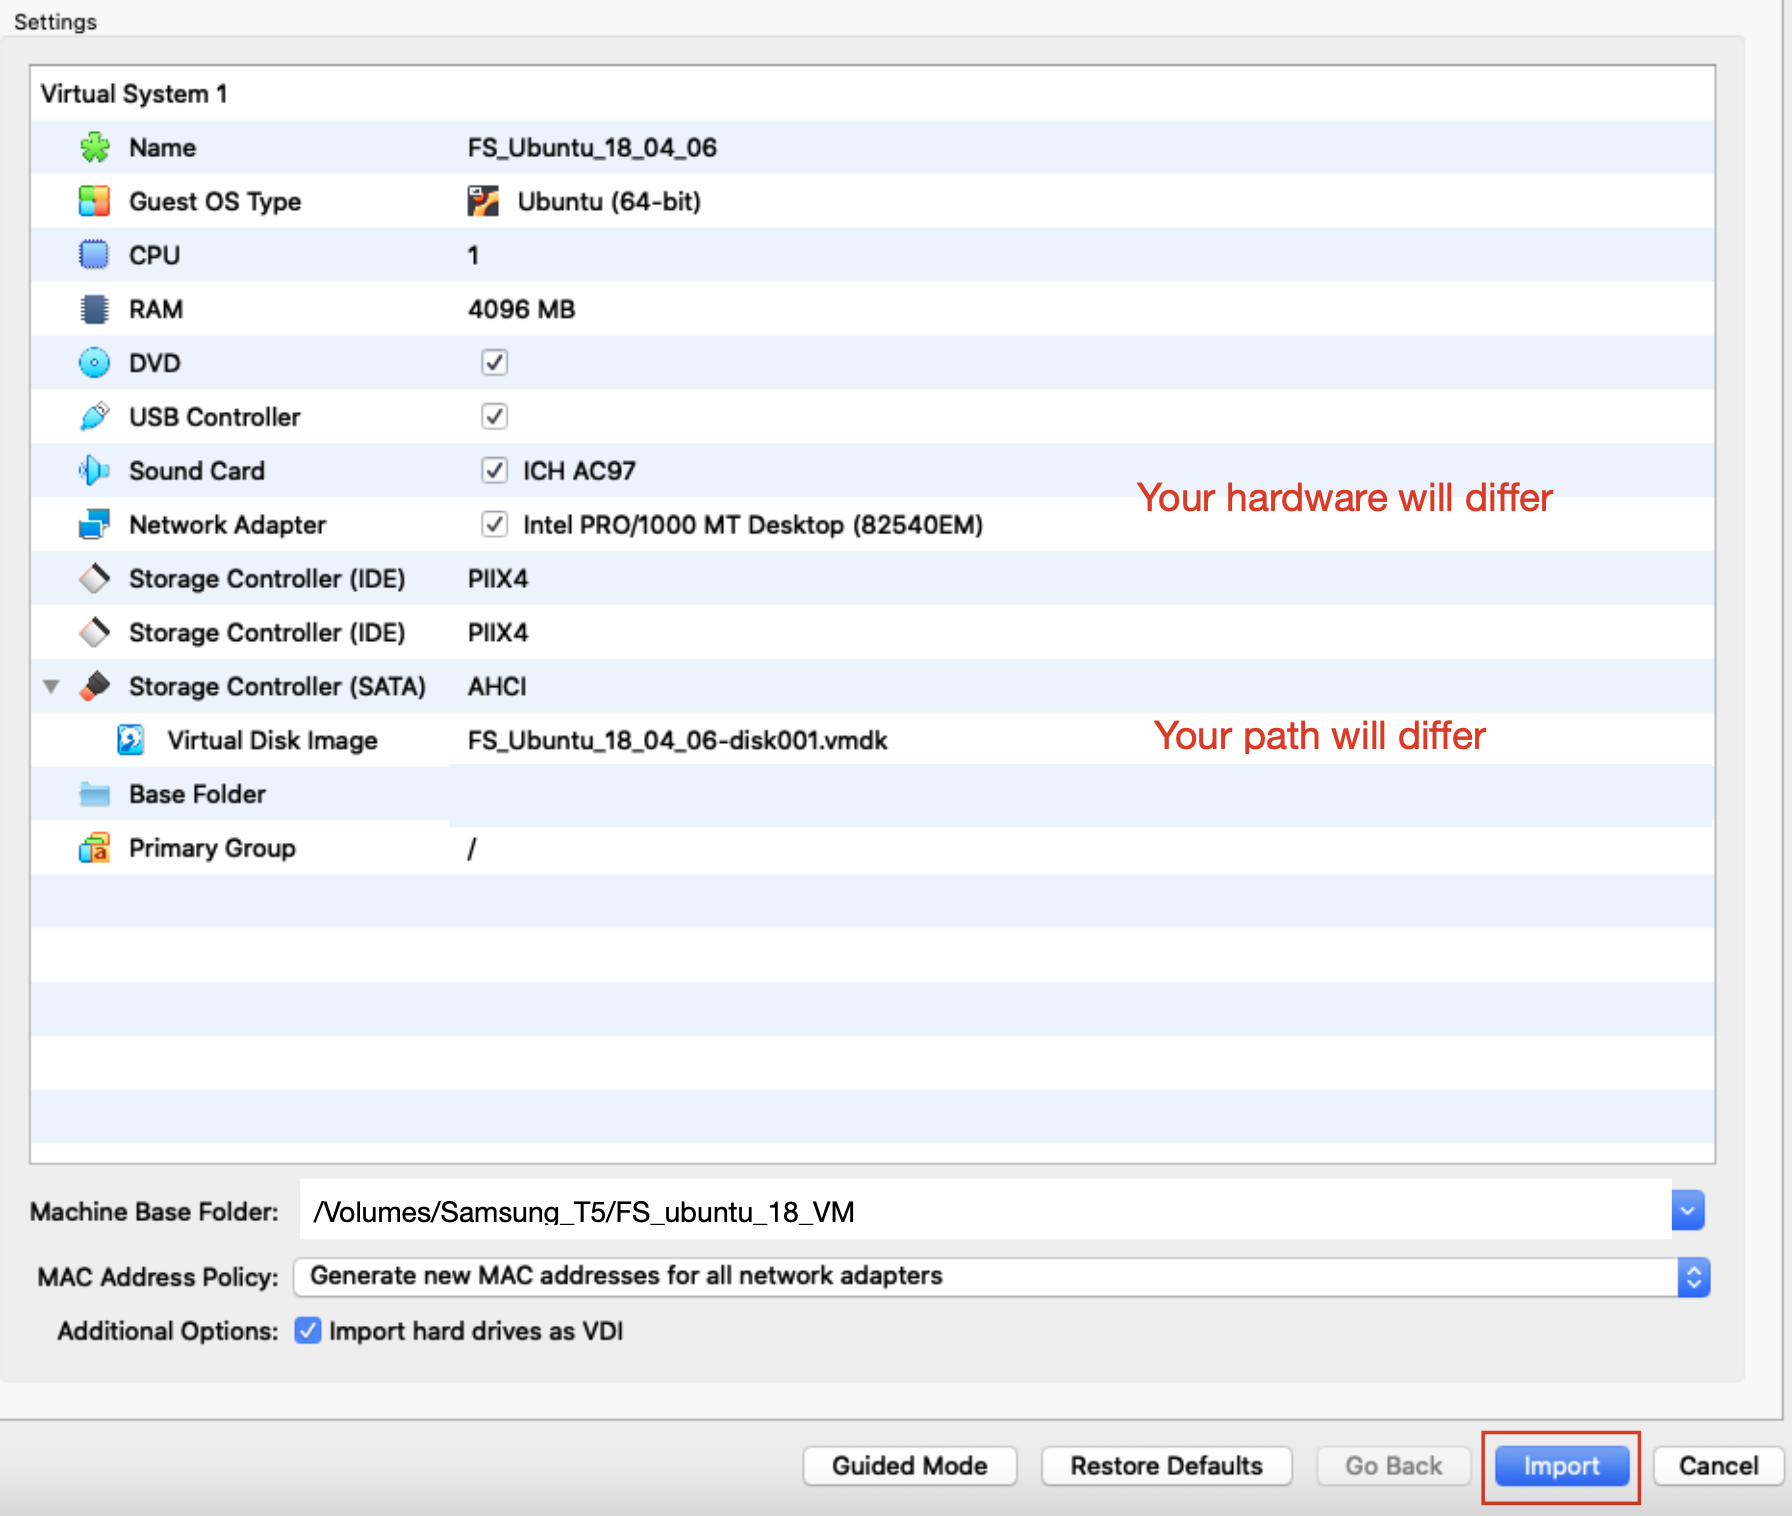The image size is (1792, 1516).
Task: Uncheck the DVD checkbox
Action: [x=495, y=363]
